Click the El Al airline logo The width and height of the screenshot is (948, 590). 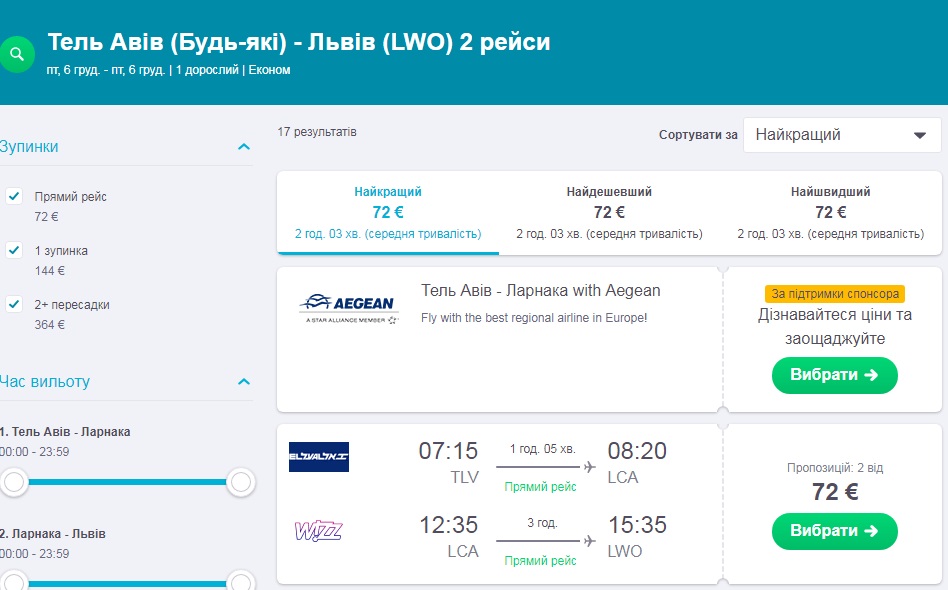pyautogui.click(x=319, y=456)
